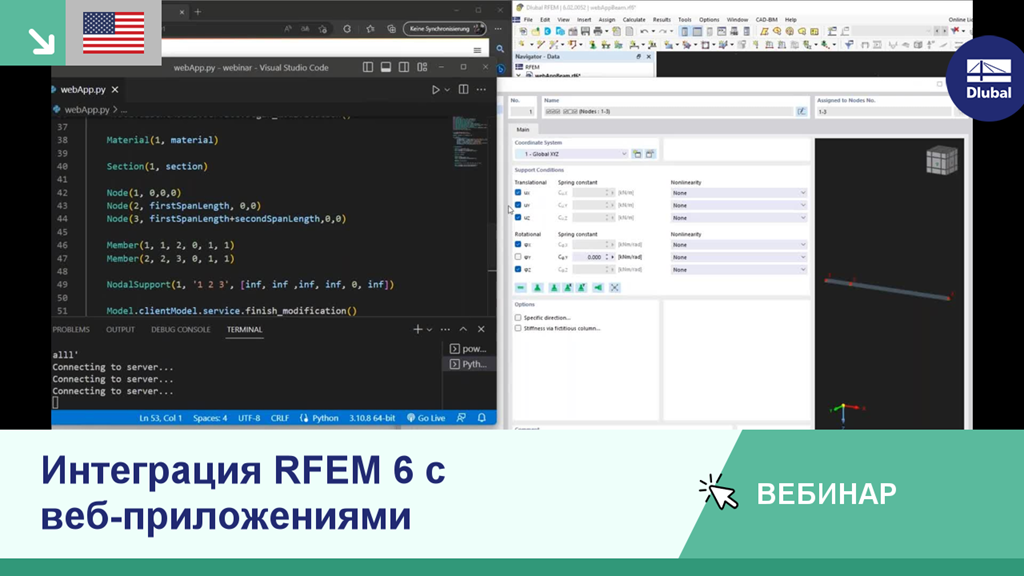Image resolution: width=1024 pixels, height=576 pixels.
Task: Open RFEM Insert menu
Action: 584,20
